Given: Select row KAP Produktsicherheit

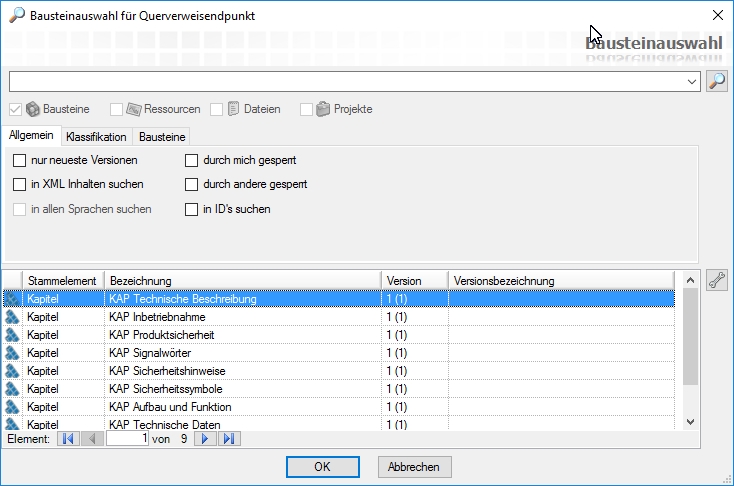Looking at the screenshot, I should click(x=339, y=335).
